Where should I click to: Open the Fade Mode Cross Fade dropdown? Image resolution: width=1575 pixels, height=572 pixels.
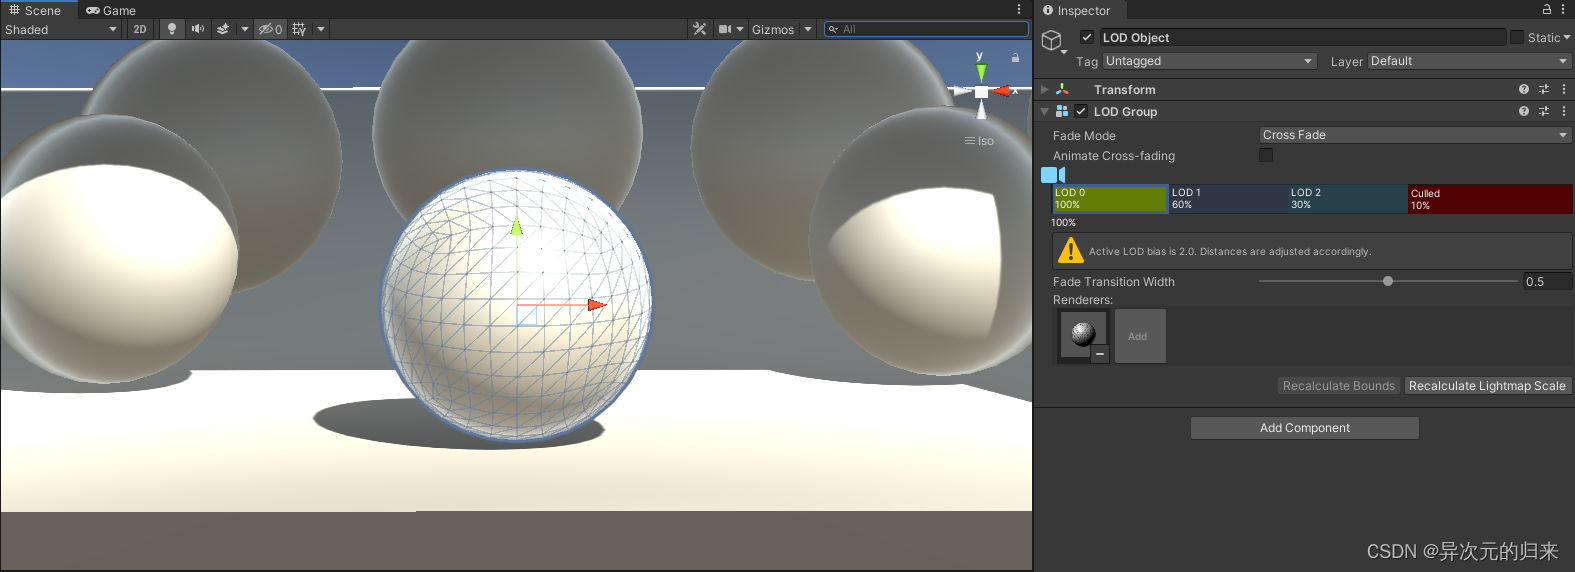[1415, 135]
